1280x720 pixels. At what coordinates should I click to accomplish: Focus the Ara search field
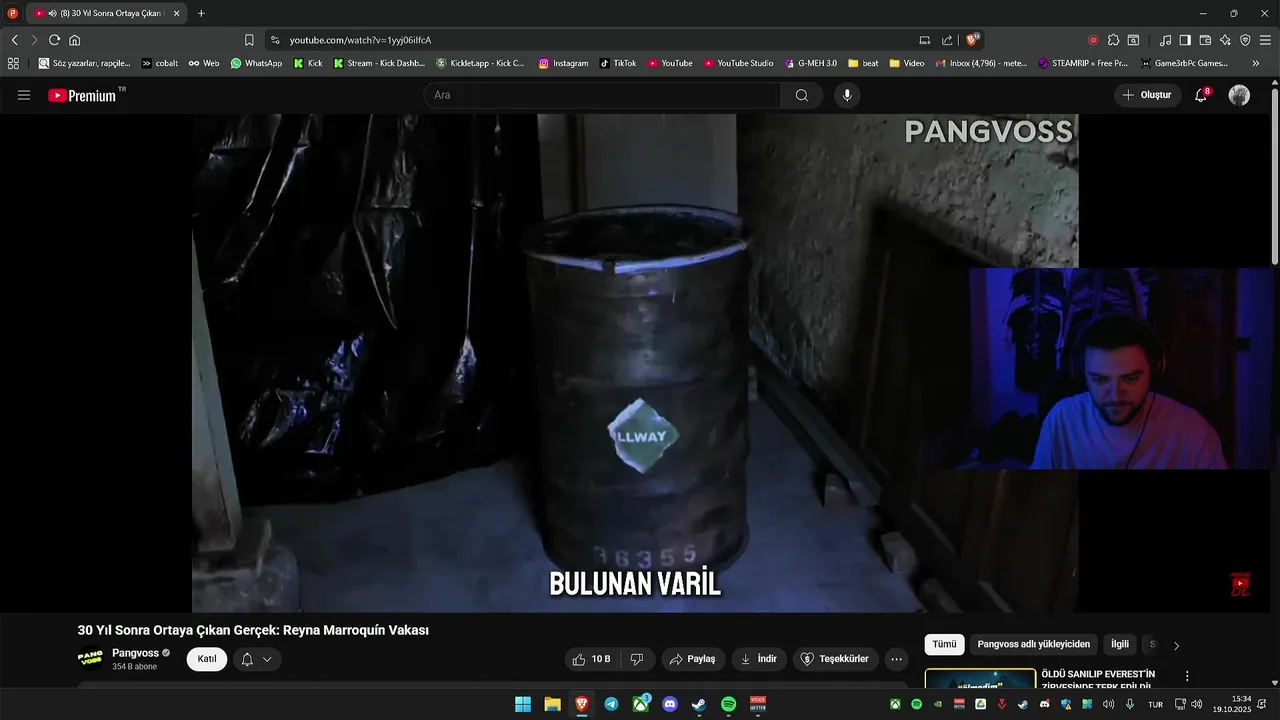(x=603, y=95)
